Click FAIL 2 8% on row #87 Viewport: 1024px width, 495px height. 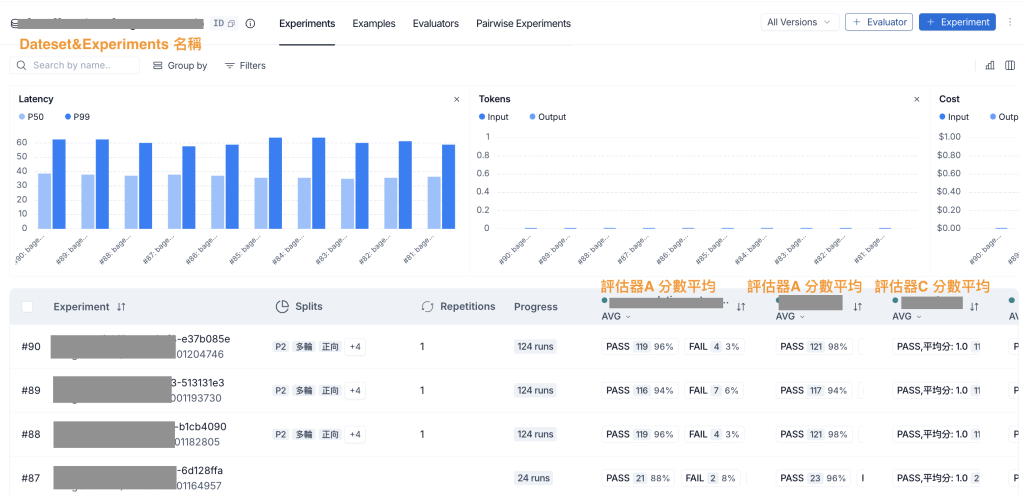[x=711, y=478]
